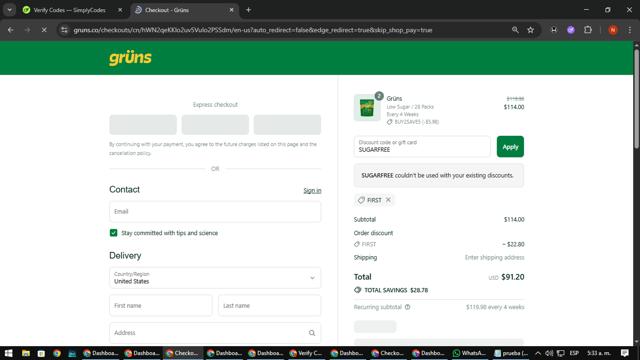Open the notification center icon

pyautogui.click(x=625, y=353)
